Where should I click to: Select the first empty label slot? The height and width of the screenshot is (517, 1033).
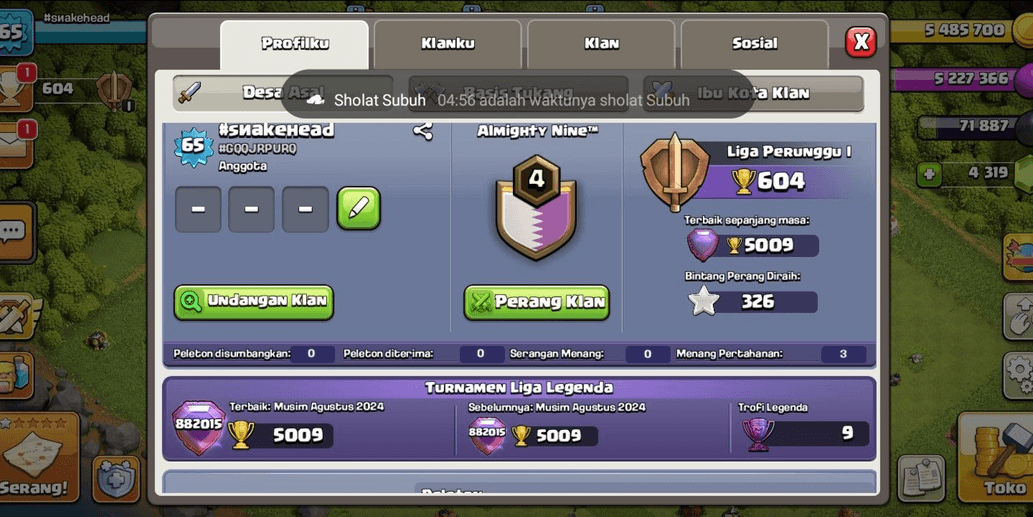198,209
